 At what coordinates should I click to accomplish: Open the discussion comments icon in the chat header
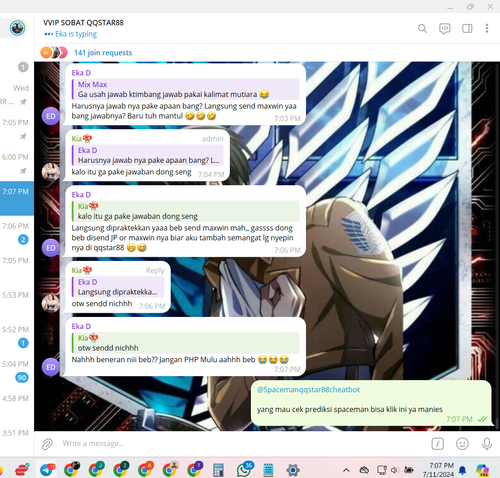coord(445,29)
